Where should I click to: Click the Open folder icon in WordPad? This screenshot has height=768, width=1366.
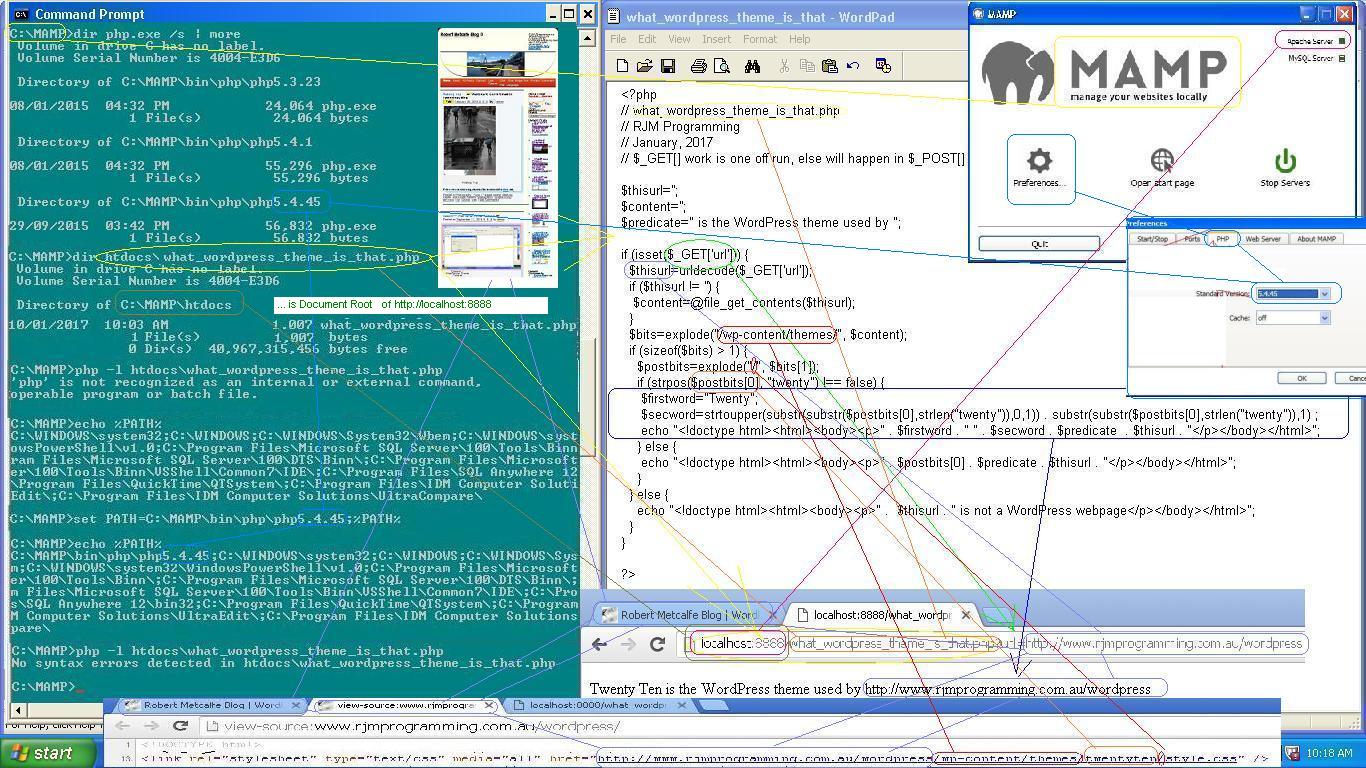pyautogui.click(x=645, y=66)
